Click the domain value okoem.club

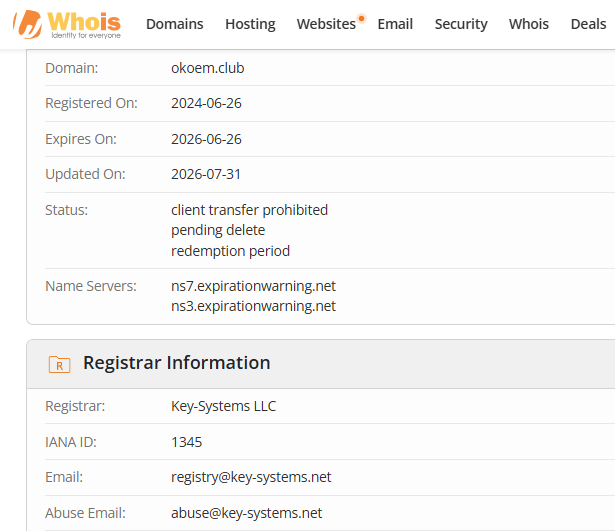tap(207, 68)
